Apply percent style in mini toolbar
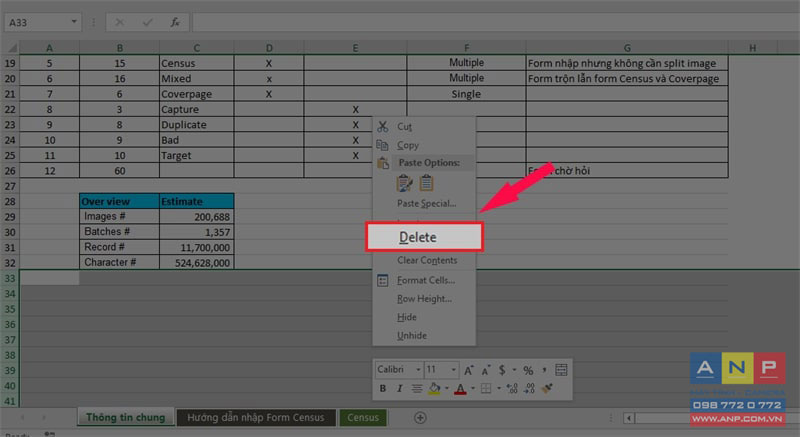This screenshot has width=800, height=437. coord(529,370)
